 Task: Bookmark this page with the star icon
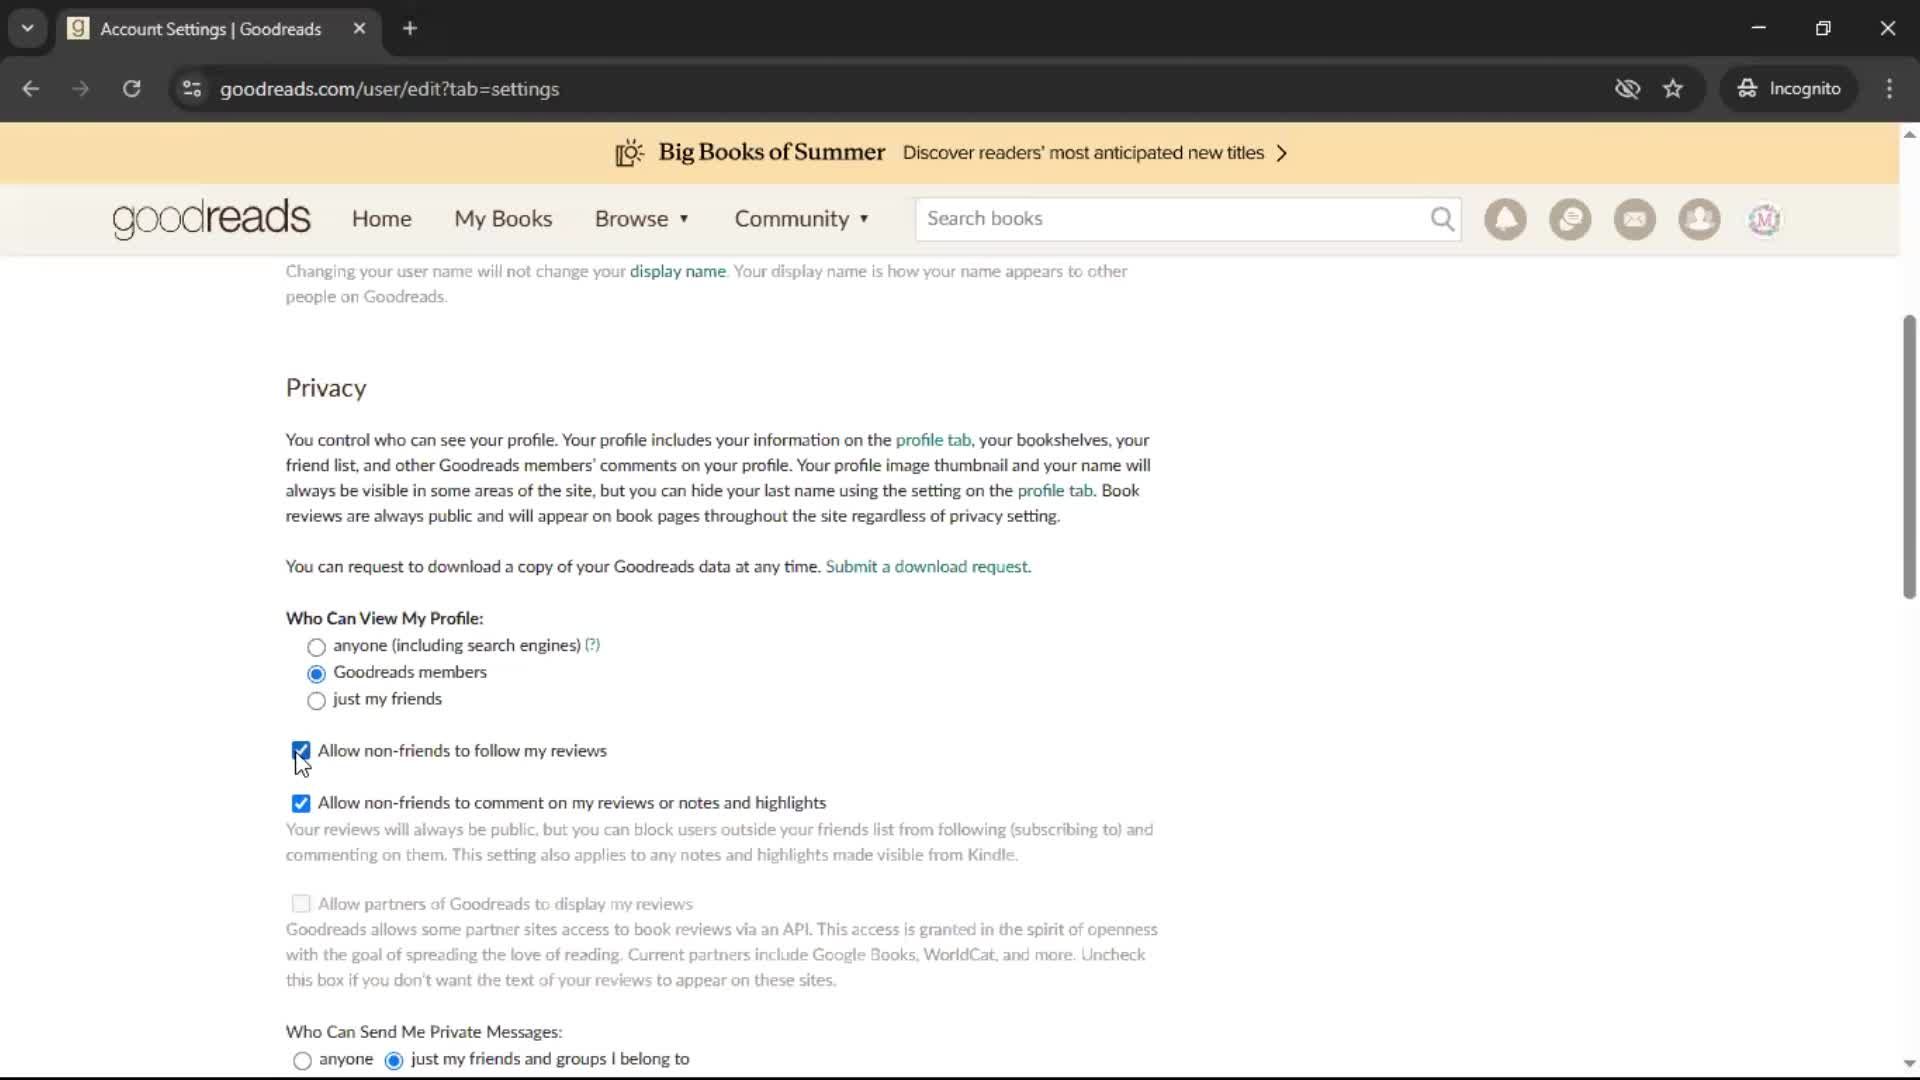pos(1673,89)
